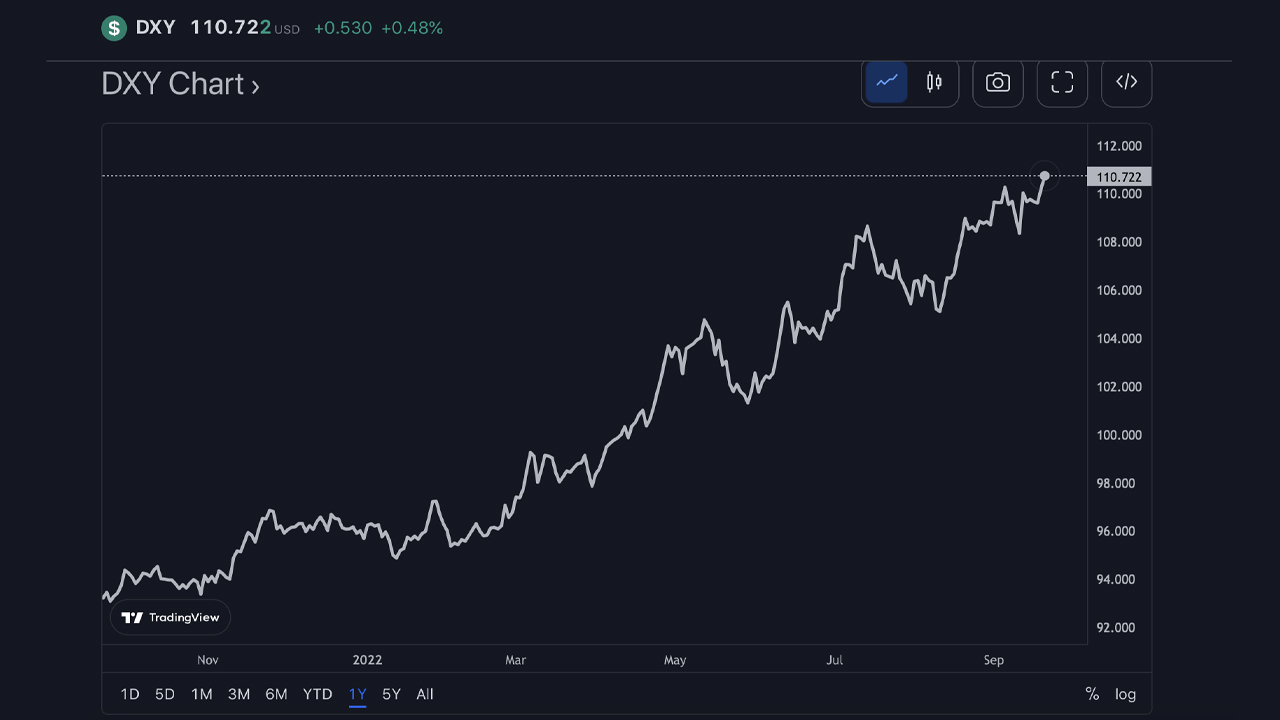Take a chart snapshot with camera icon
The width and height of the screenshot is (1280, 720).
pyautogui.click(x=998, y=82)
